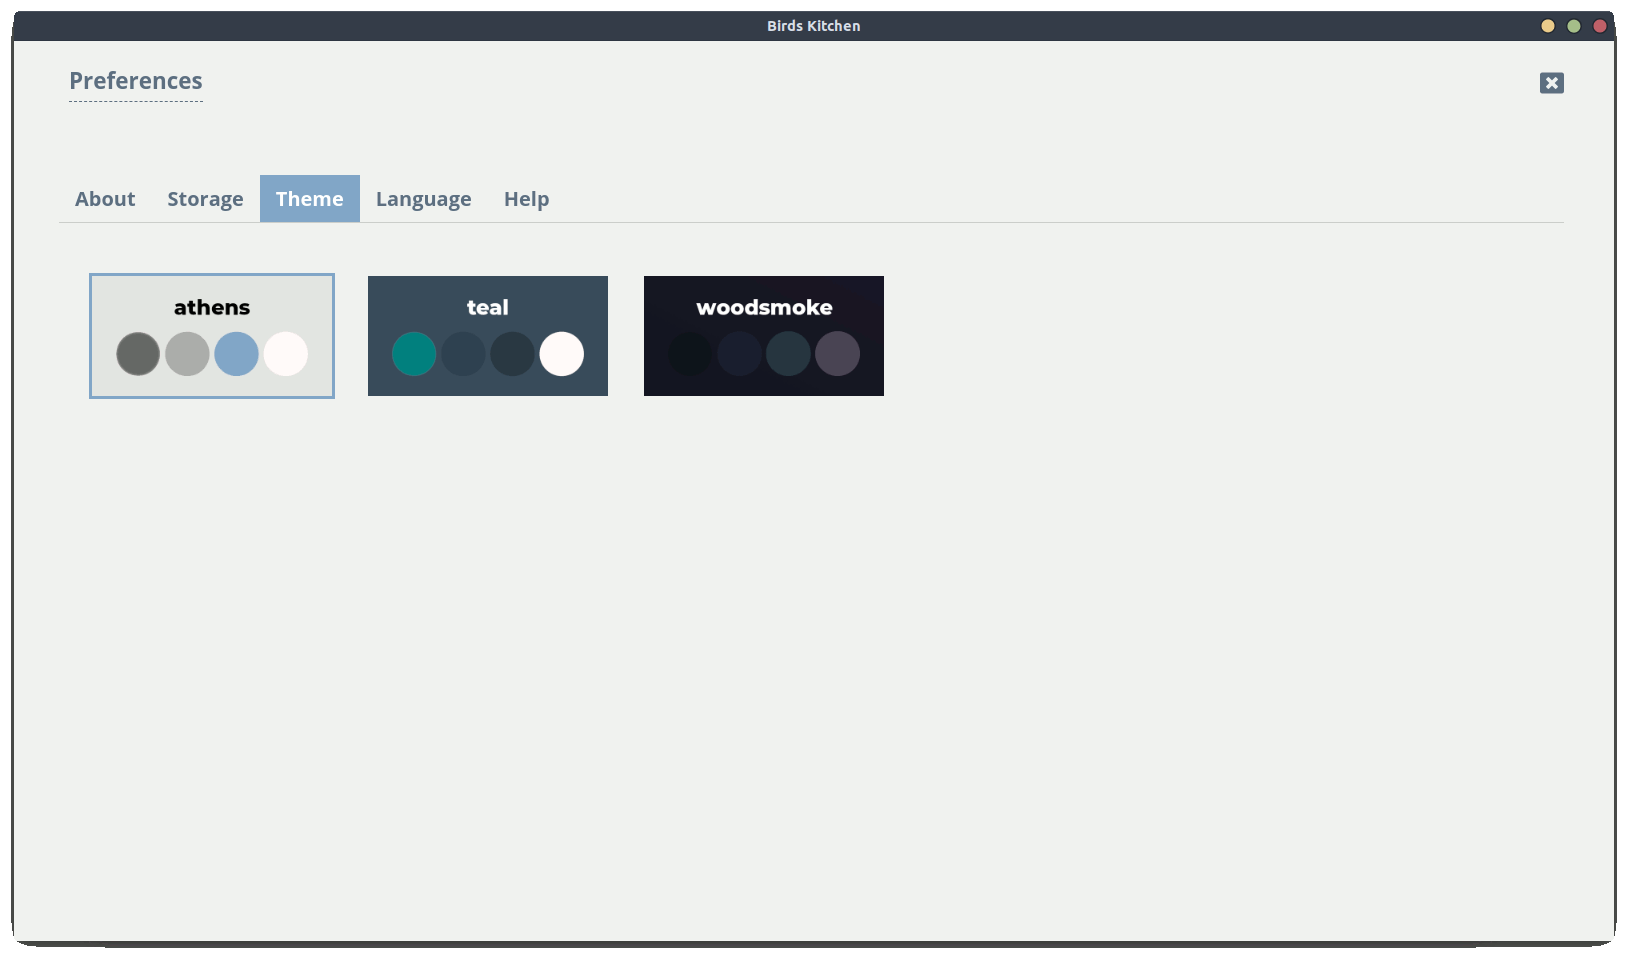
Task: Click the light gray swatch in athens
Action: 187,354
